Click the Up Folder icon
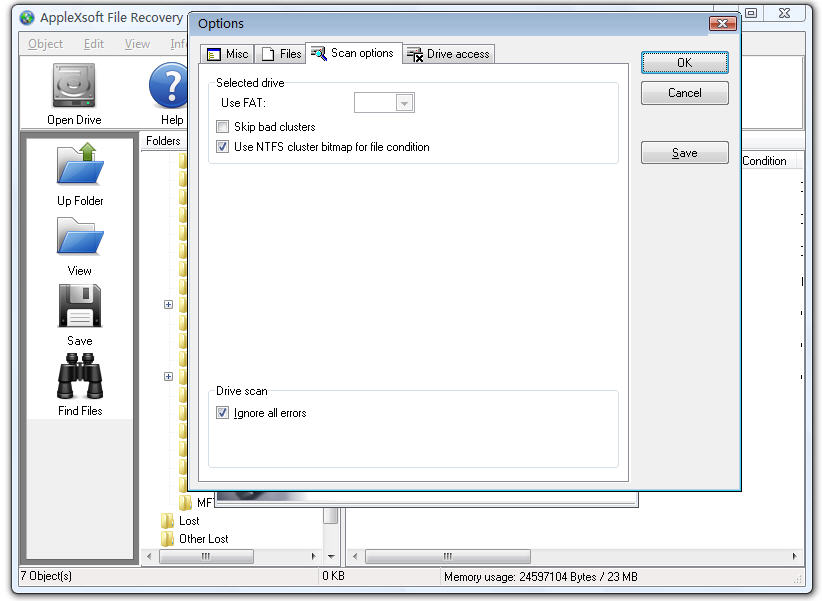The height and width of the screenshot is (601, 822). (80, 163)
